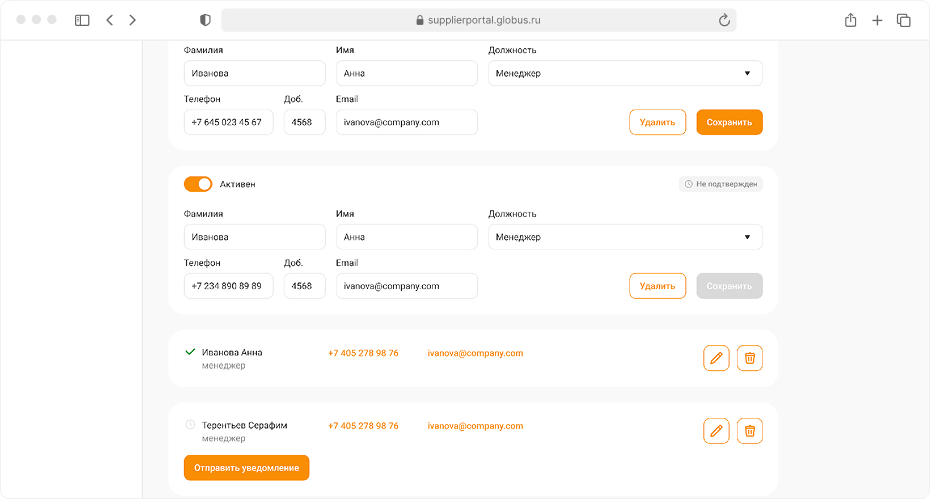This screenshot has height=500, width=930.
Task: Click the orange Сохранить button
Action: tap(730, 122)
